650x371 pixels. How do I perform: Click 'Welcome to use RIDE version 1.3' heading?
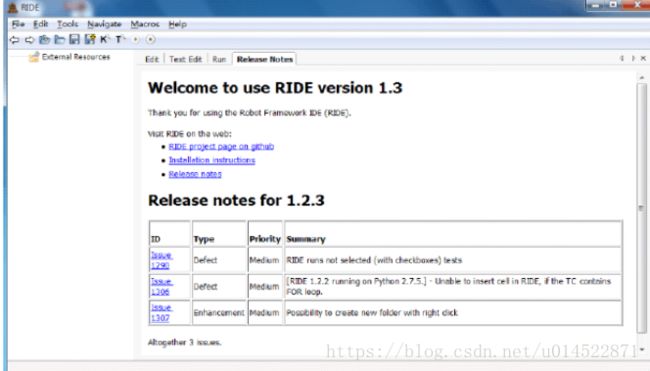275,88
